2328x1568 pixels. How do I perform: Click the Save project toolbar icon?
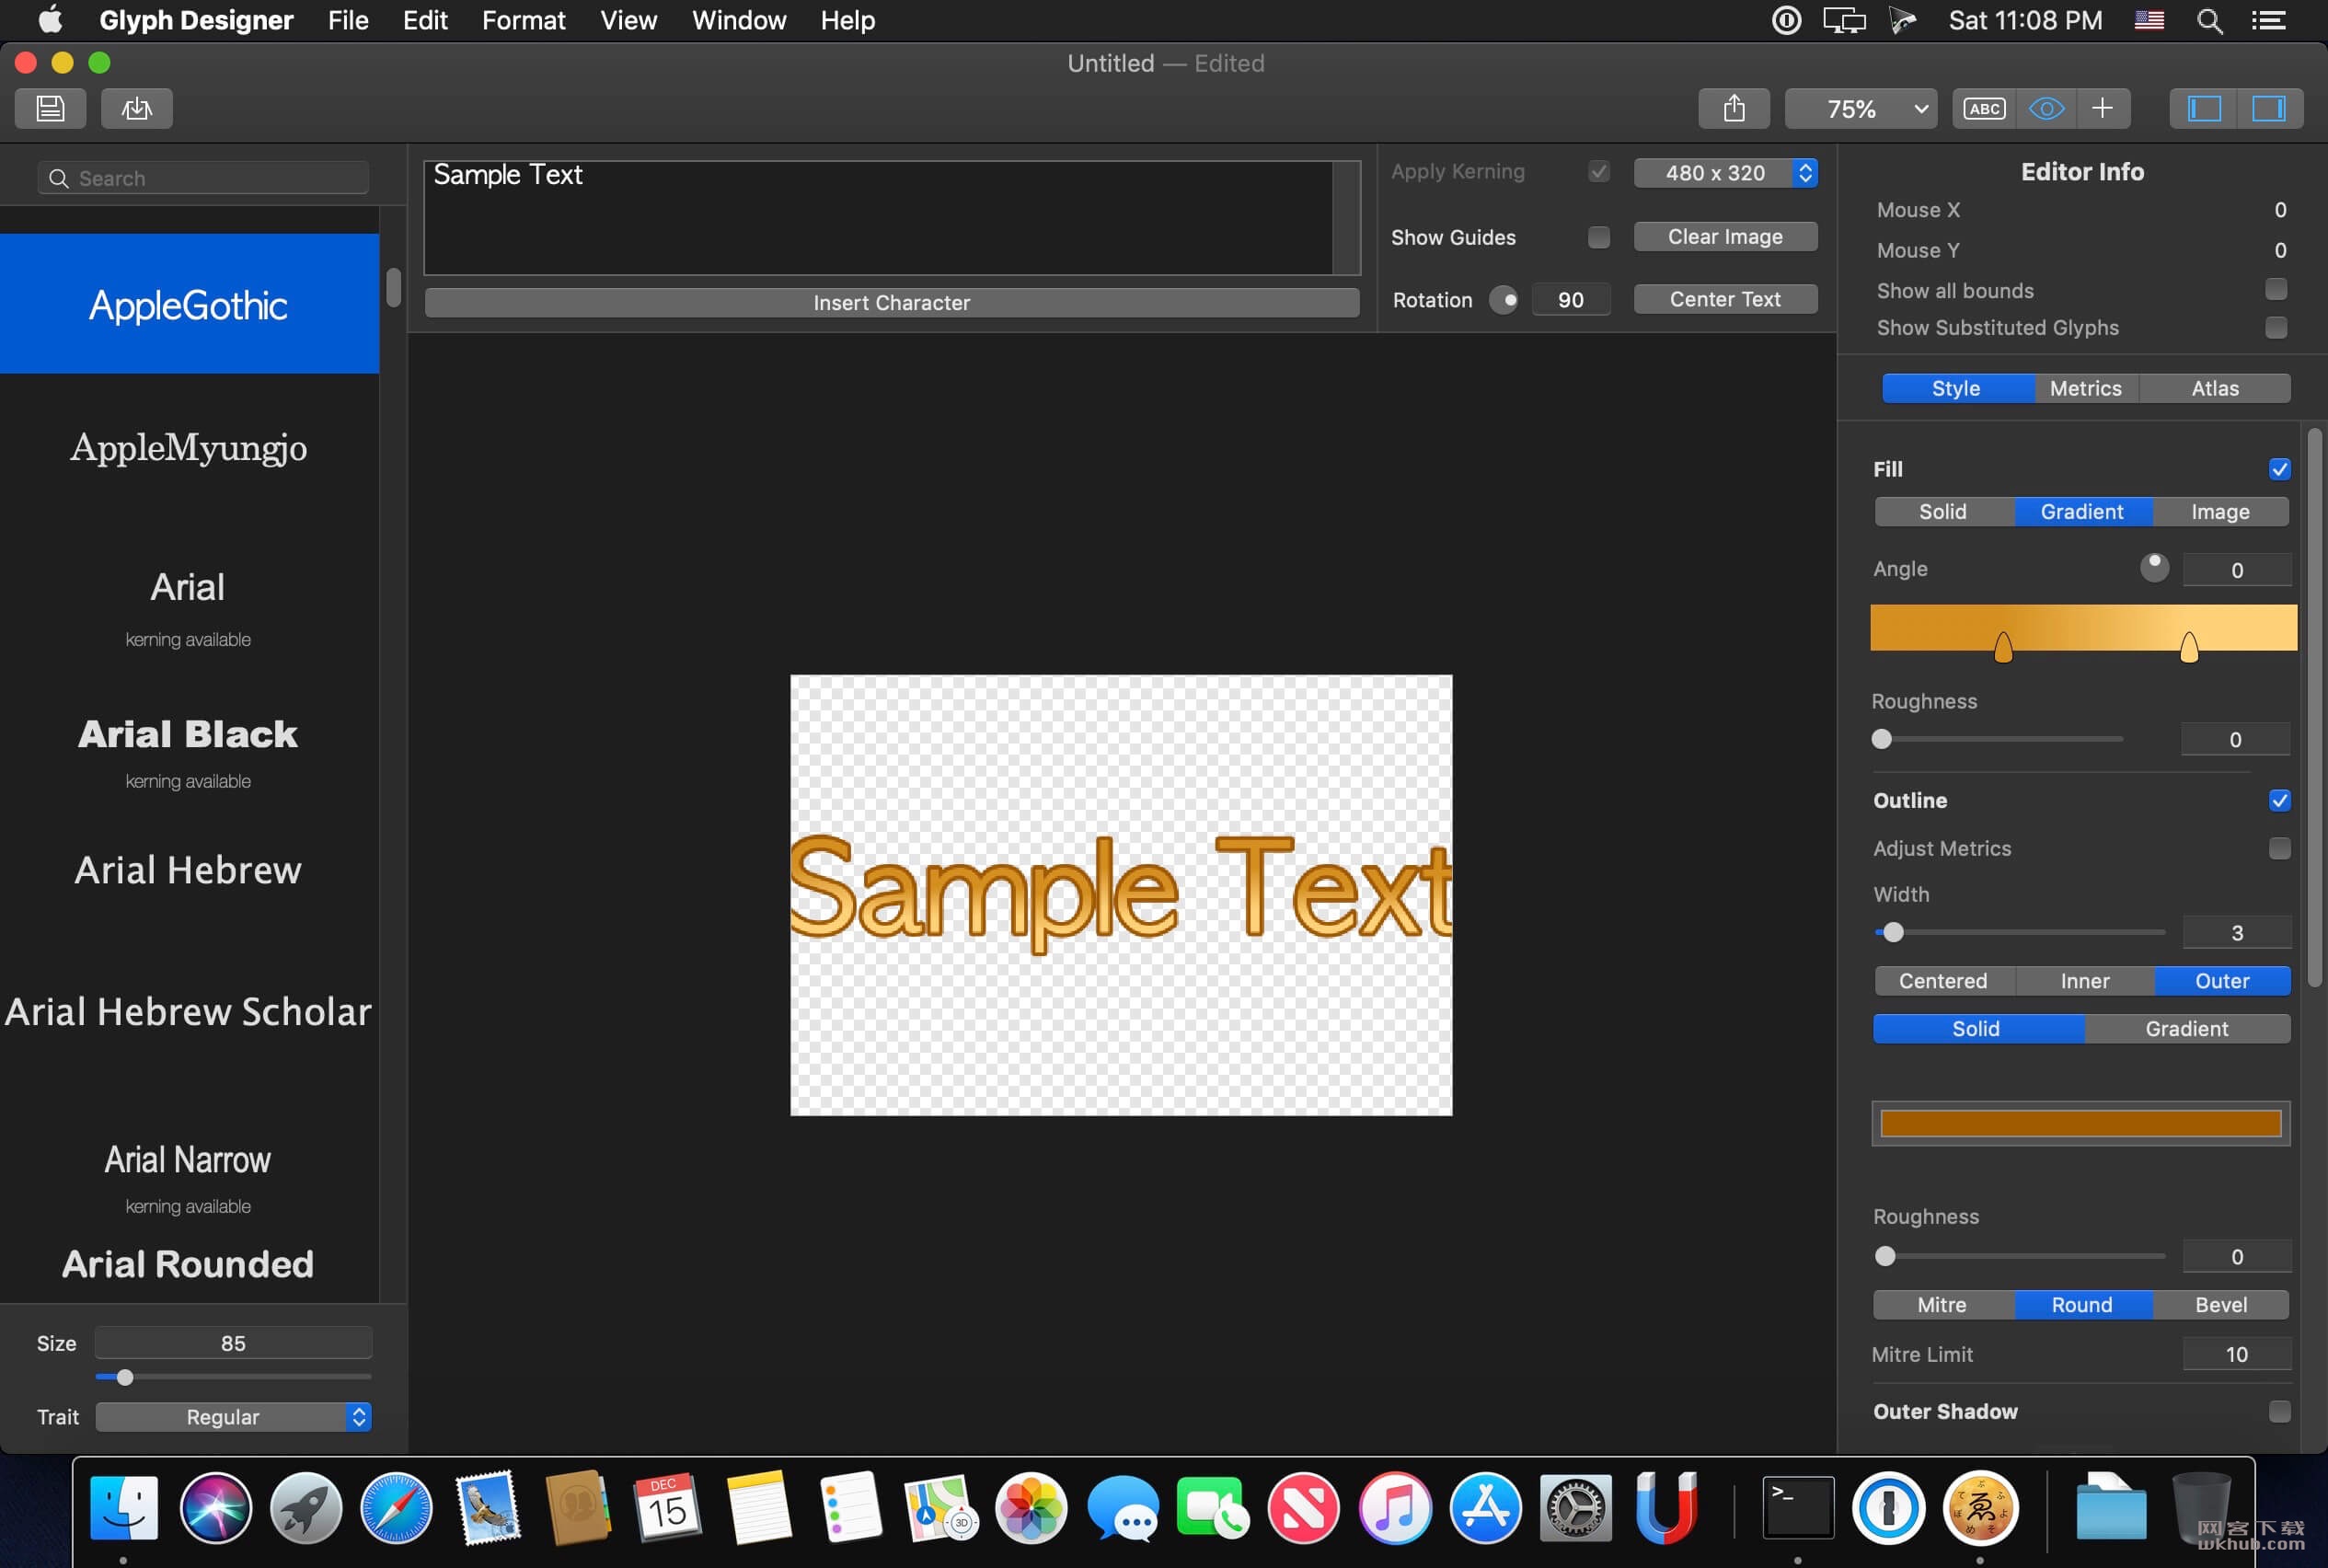[x=50, y=108]
